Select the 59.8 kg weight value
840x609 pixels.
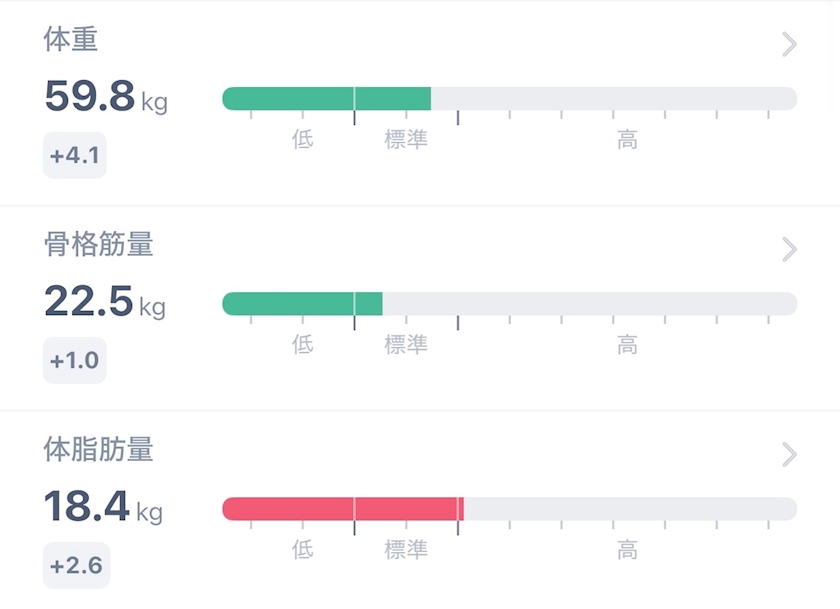[x=105, y=97]
